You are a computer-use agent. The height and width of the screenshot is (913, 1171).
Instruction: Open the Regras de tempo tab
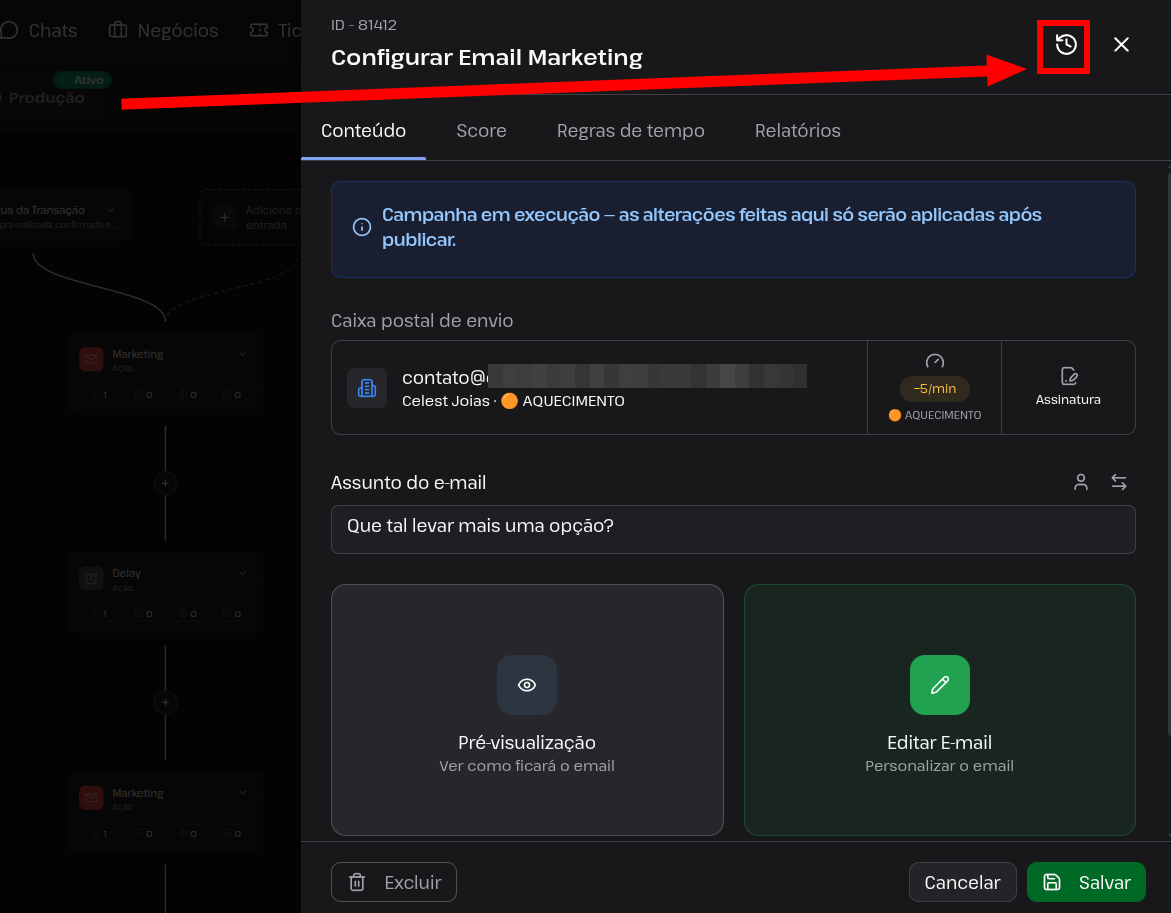(x=630, y=131)
